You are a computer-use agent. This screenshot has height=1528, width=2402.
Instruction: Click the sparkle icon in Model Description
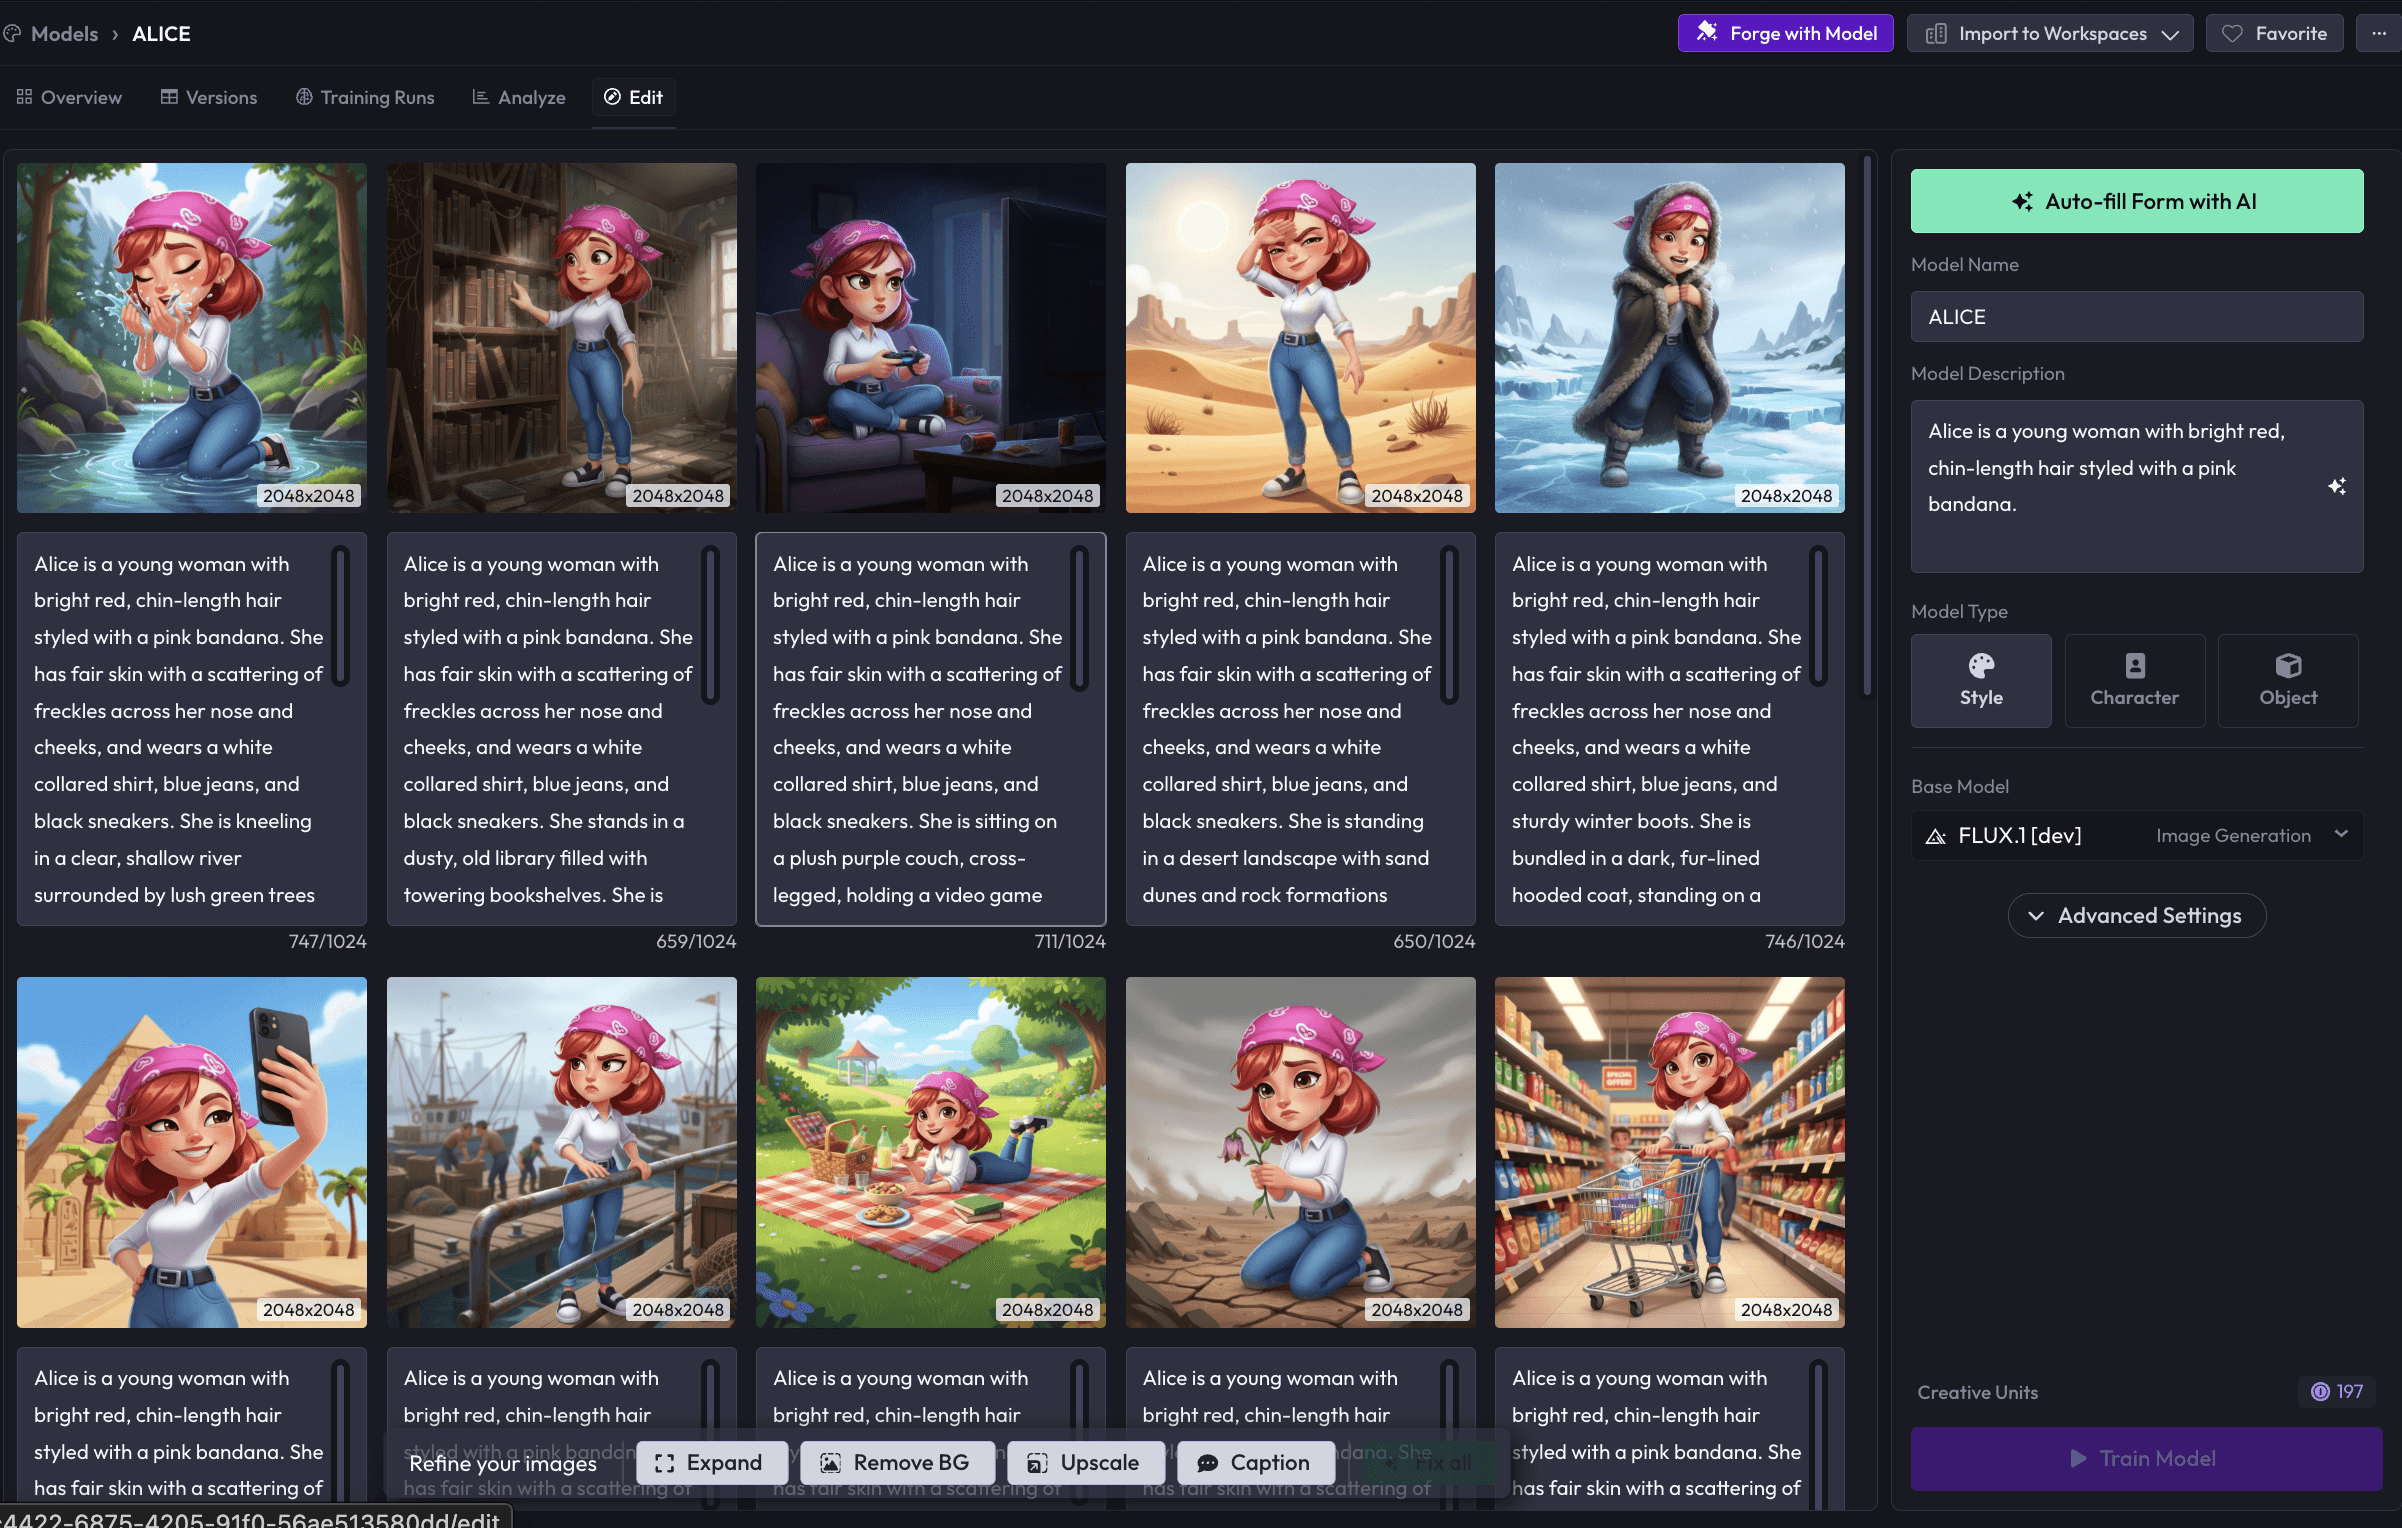(2336, 486)
